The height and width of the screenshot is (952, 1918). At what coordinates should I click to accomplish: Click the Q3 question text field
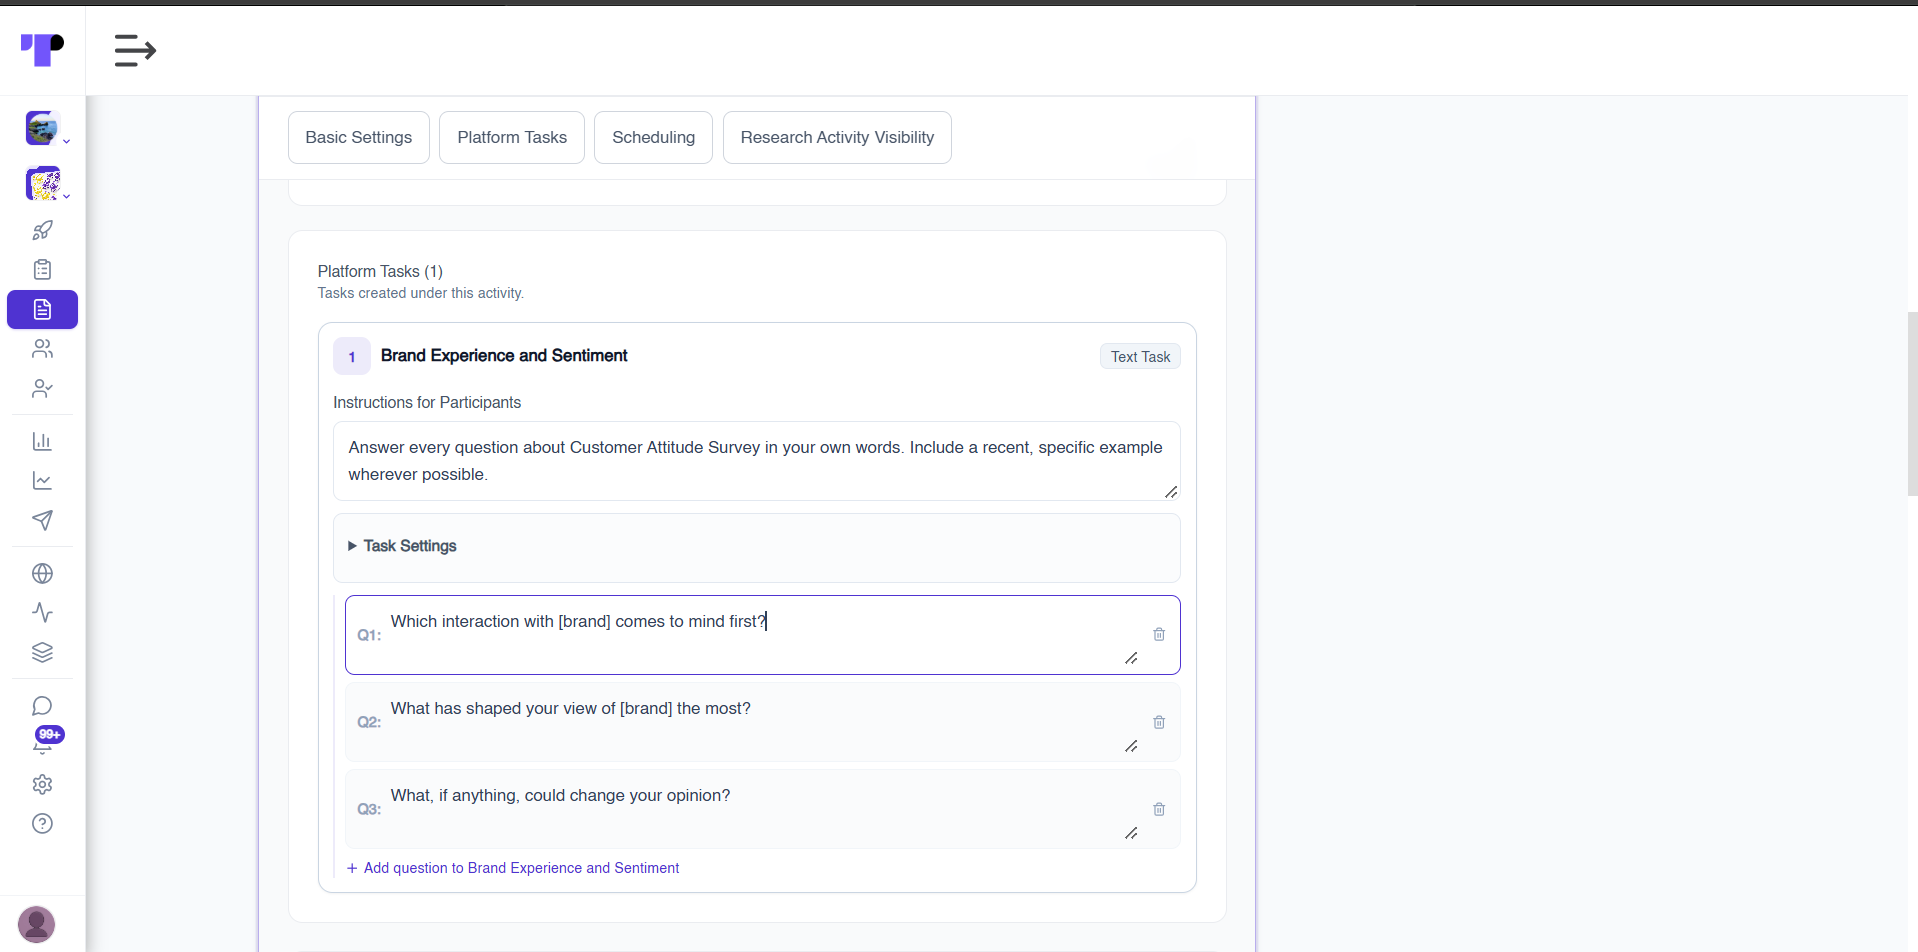(x=765, y=809)
